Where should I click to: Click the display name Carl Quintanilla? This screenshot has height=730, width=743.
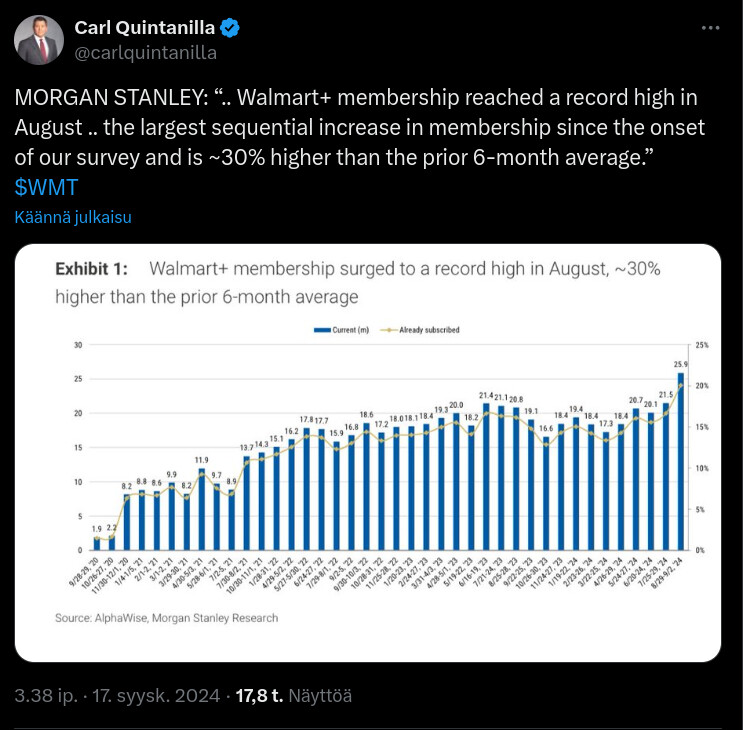pos(144,27)
